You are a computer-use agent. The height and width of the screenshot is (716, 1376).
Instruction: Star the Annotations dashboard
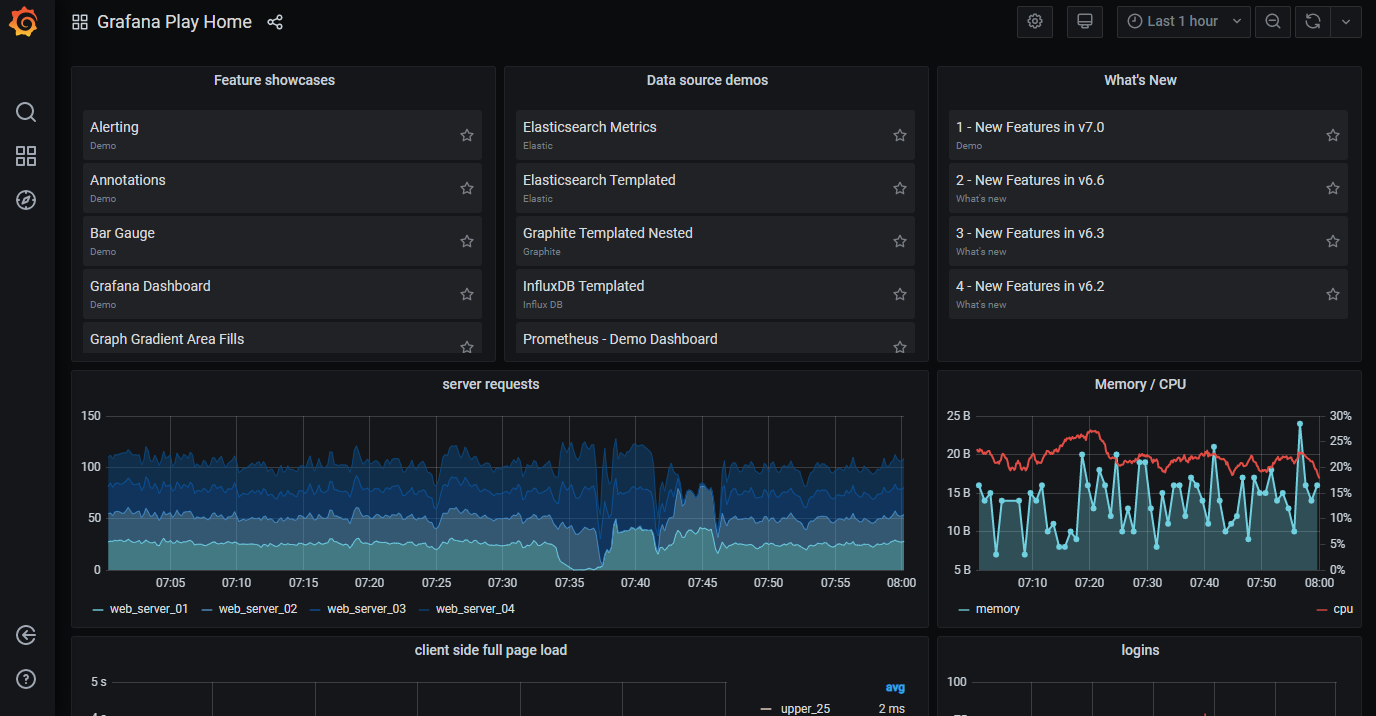(467, 188)
